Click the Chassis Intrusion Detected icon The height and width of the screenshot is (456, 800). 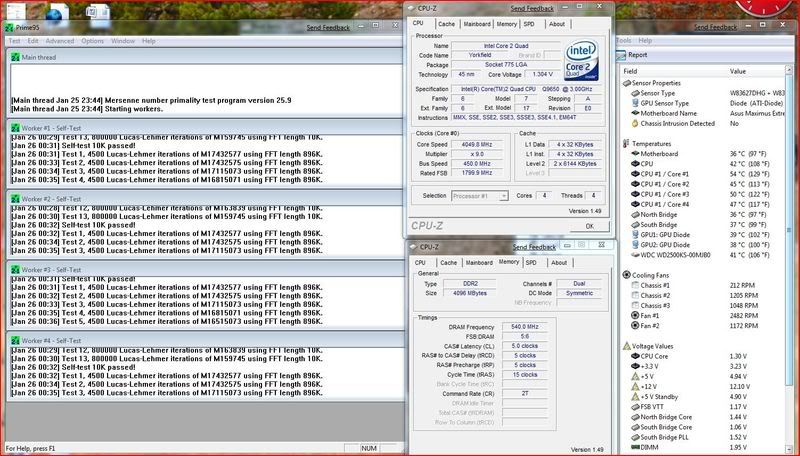635,123
